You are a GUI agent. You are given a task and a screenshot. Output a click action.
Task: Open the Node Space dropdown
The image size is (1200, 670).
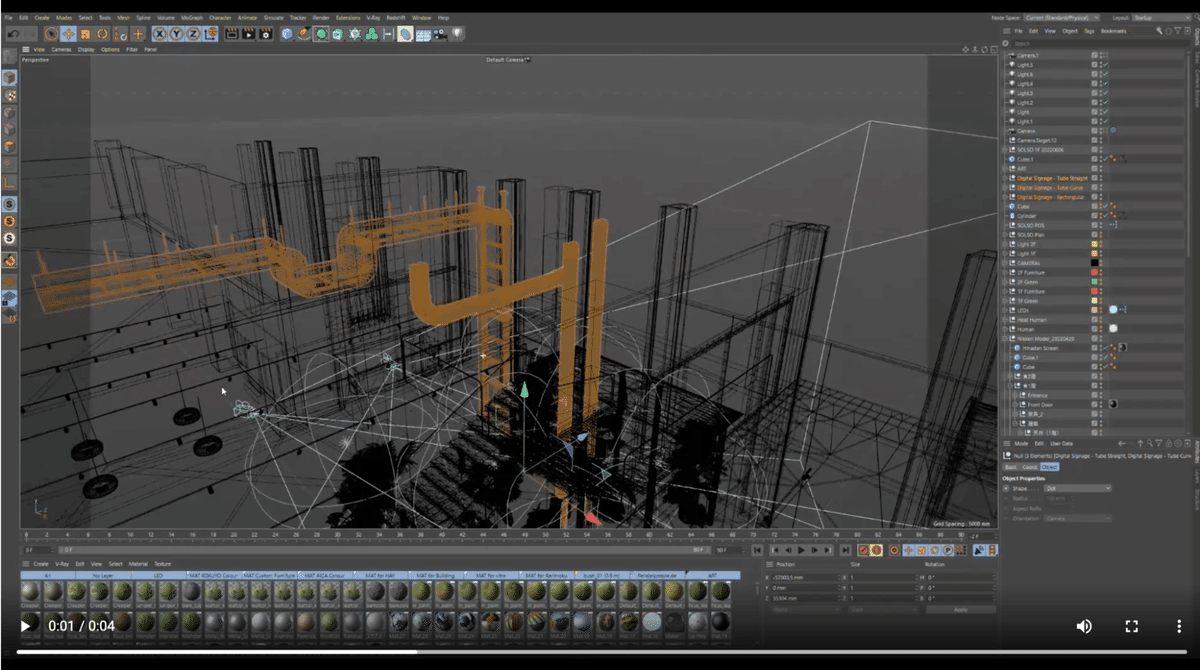pyautogui.click(x=1061, y=18)
